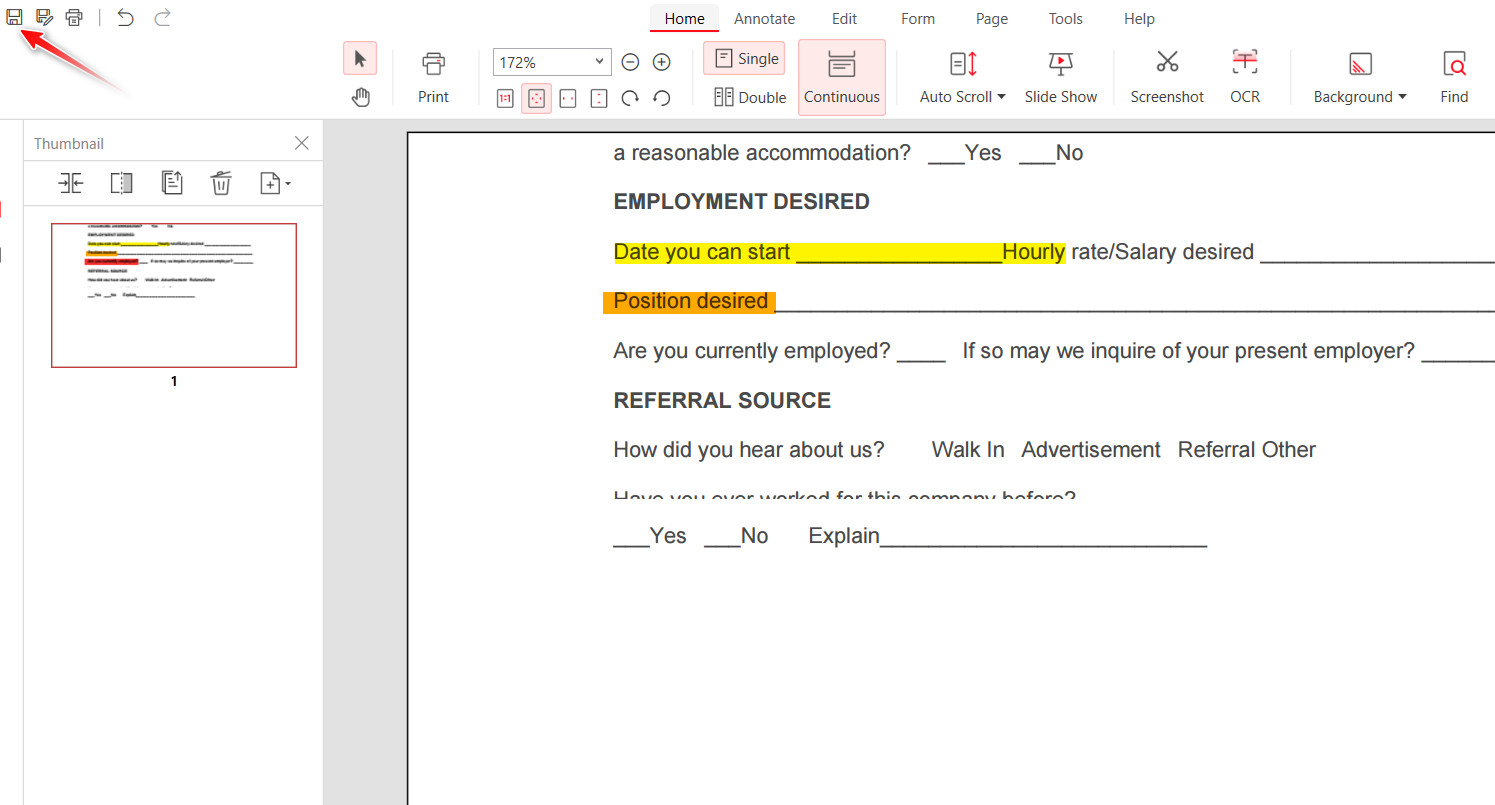Open the Screenshot scissors tool

tap(1167, 77)
